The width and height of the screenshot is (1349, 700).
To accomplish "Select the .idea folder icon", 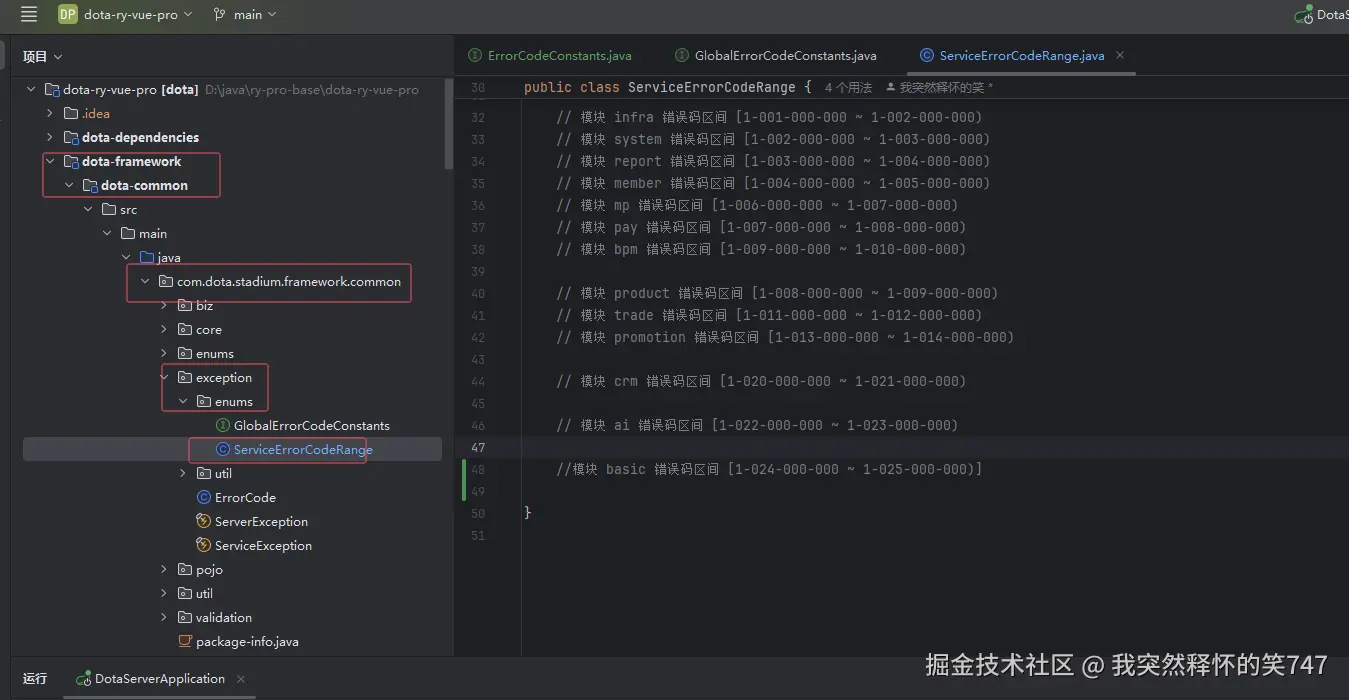I will click(70, 113).
